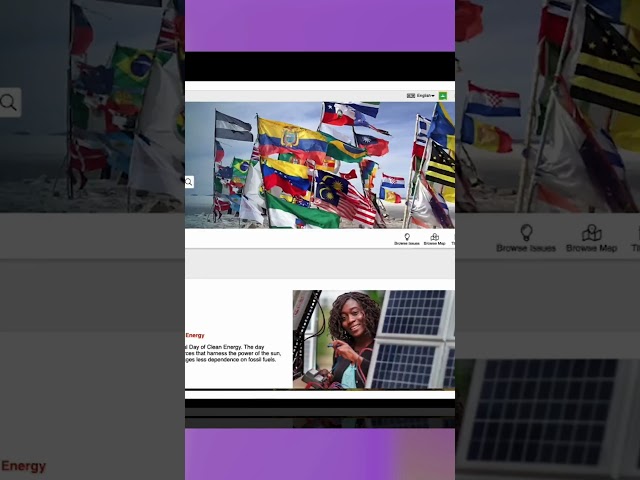The image size is (640, 480).
Task: Open the woman with solar panels photo
Action: tap(373, 339)
